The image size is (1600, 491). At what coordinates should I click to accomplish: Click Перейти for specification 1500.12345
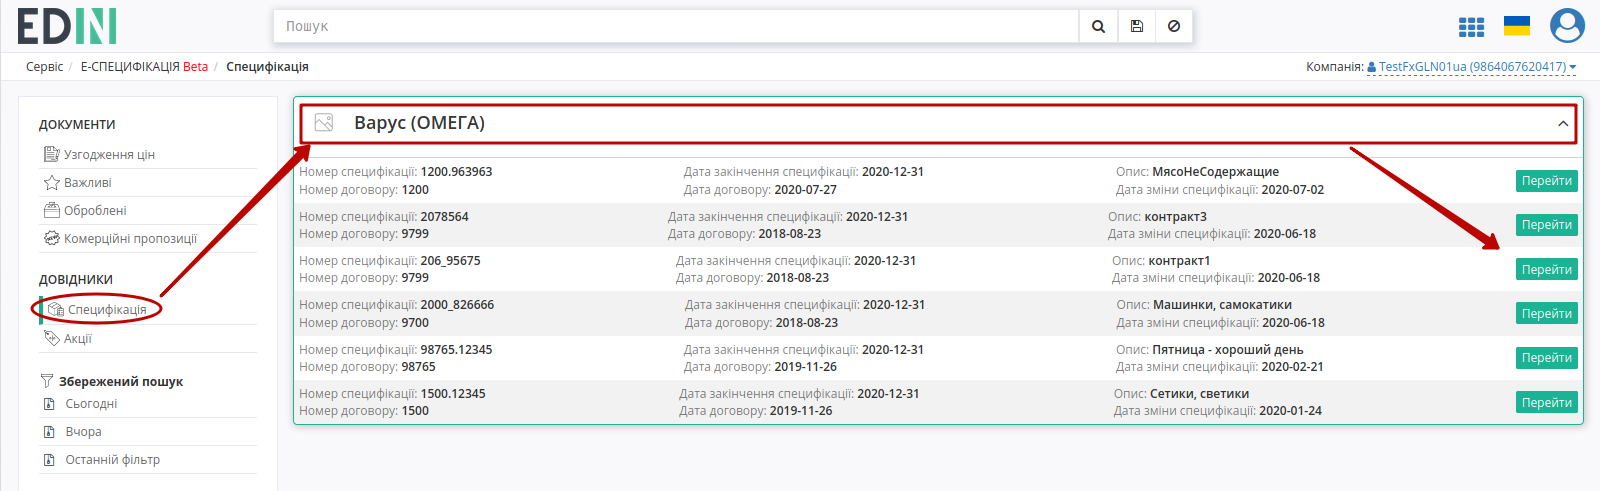point(1547,403)
